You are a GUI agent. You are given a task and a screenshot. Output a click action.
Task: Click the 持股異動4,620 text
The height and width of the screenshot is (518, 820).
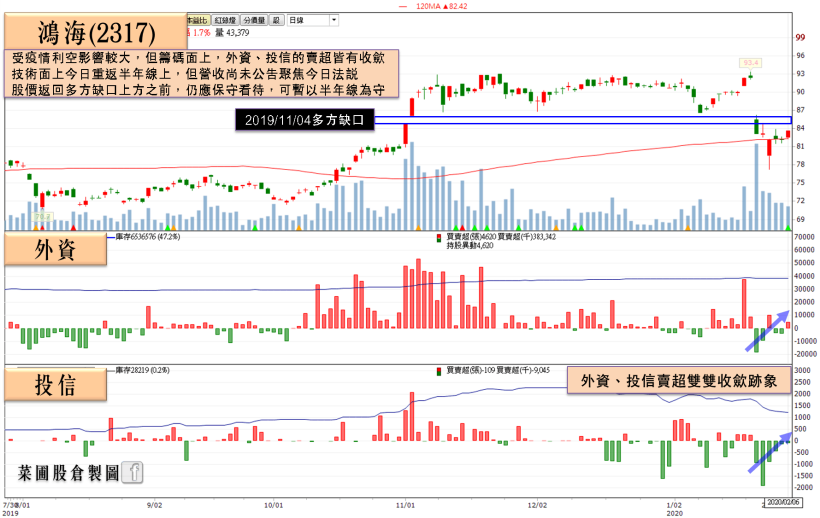click(469, 245)
